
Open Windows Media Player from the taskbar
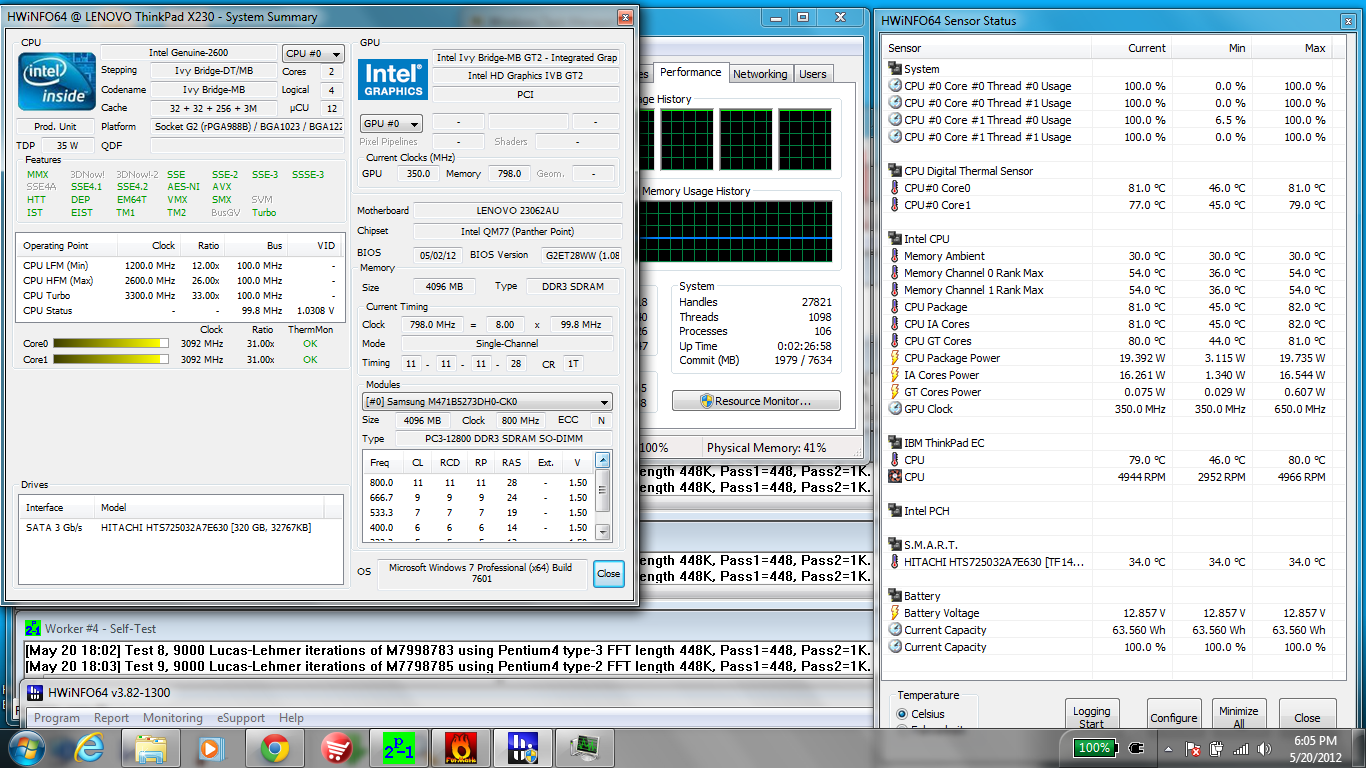213,747
